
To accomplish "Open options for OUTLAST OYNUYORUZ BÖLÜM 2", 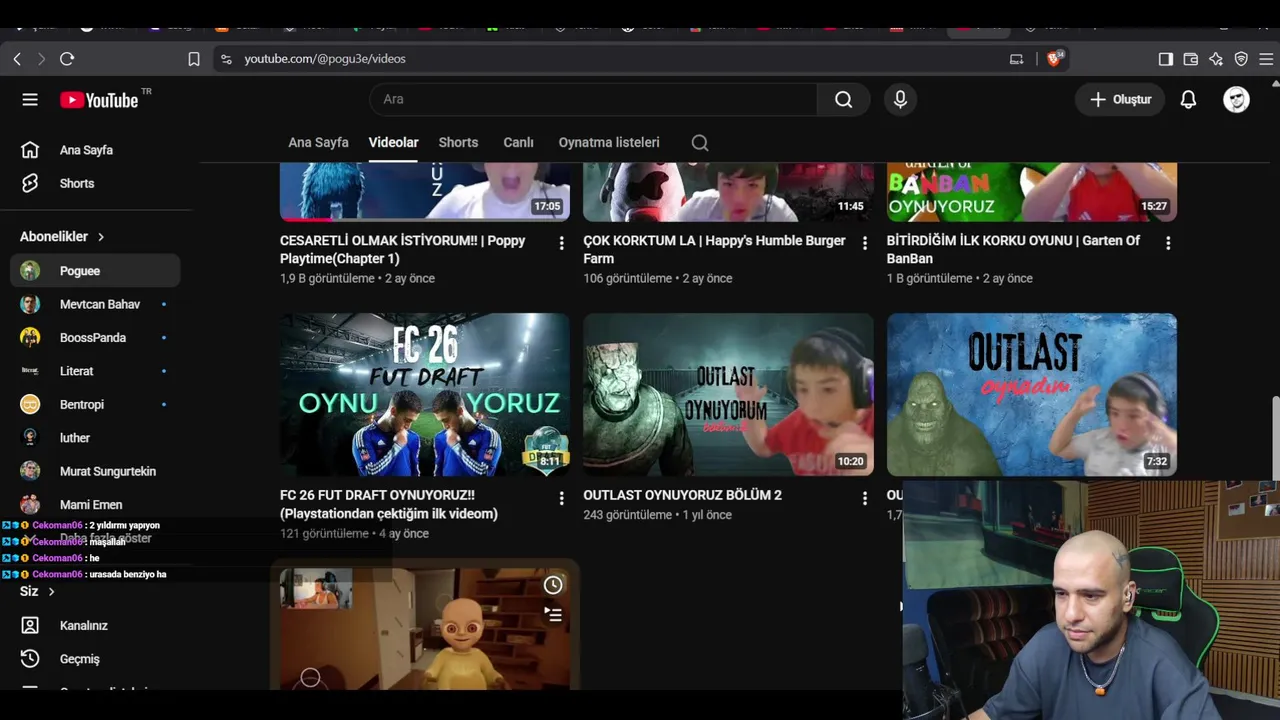I will point(865,498).
